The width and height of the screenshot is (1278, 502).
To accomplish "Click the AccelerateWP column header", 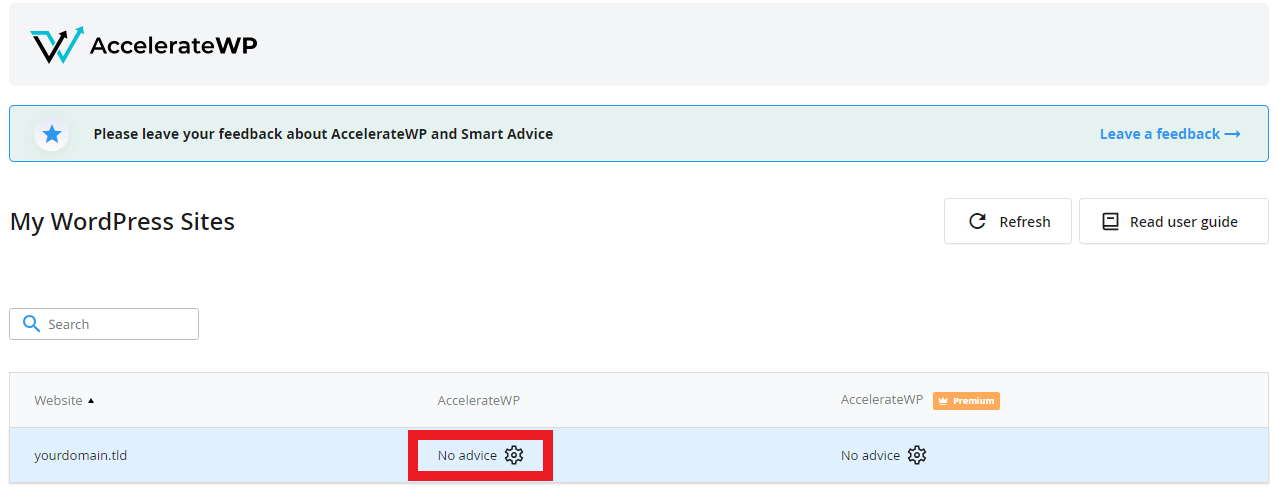I will coord(479,400).
